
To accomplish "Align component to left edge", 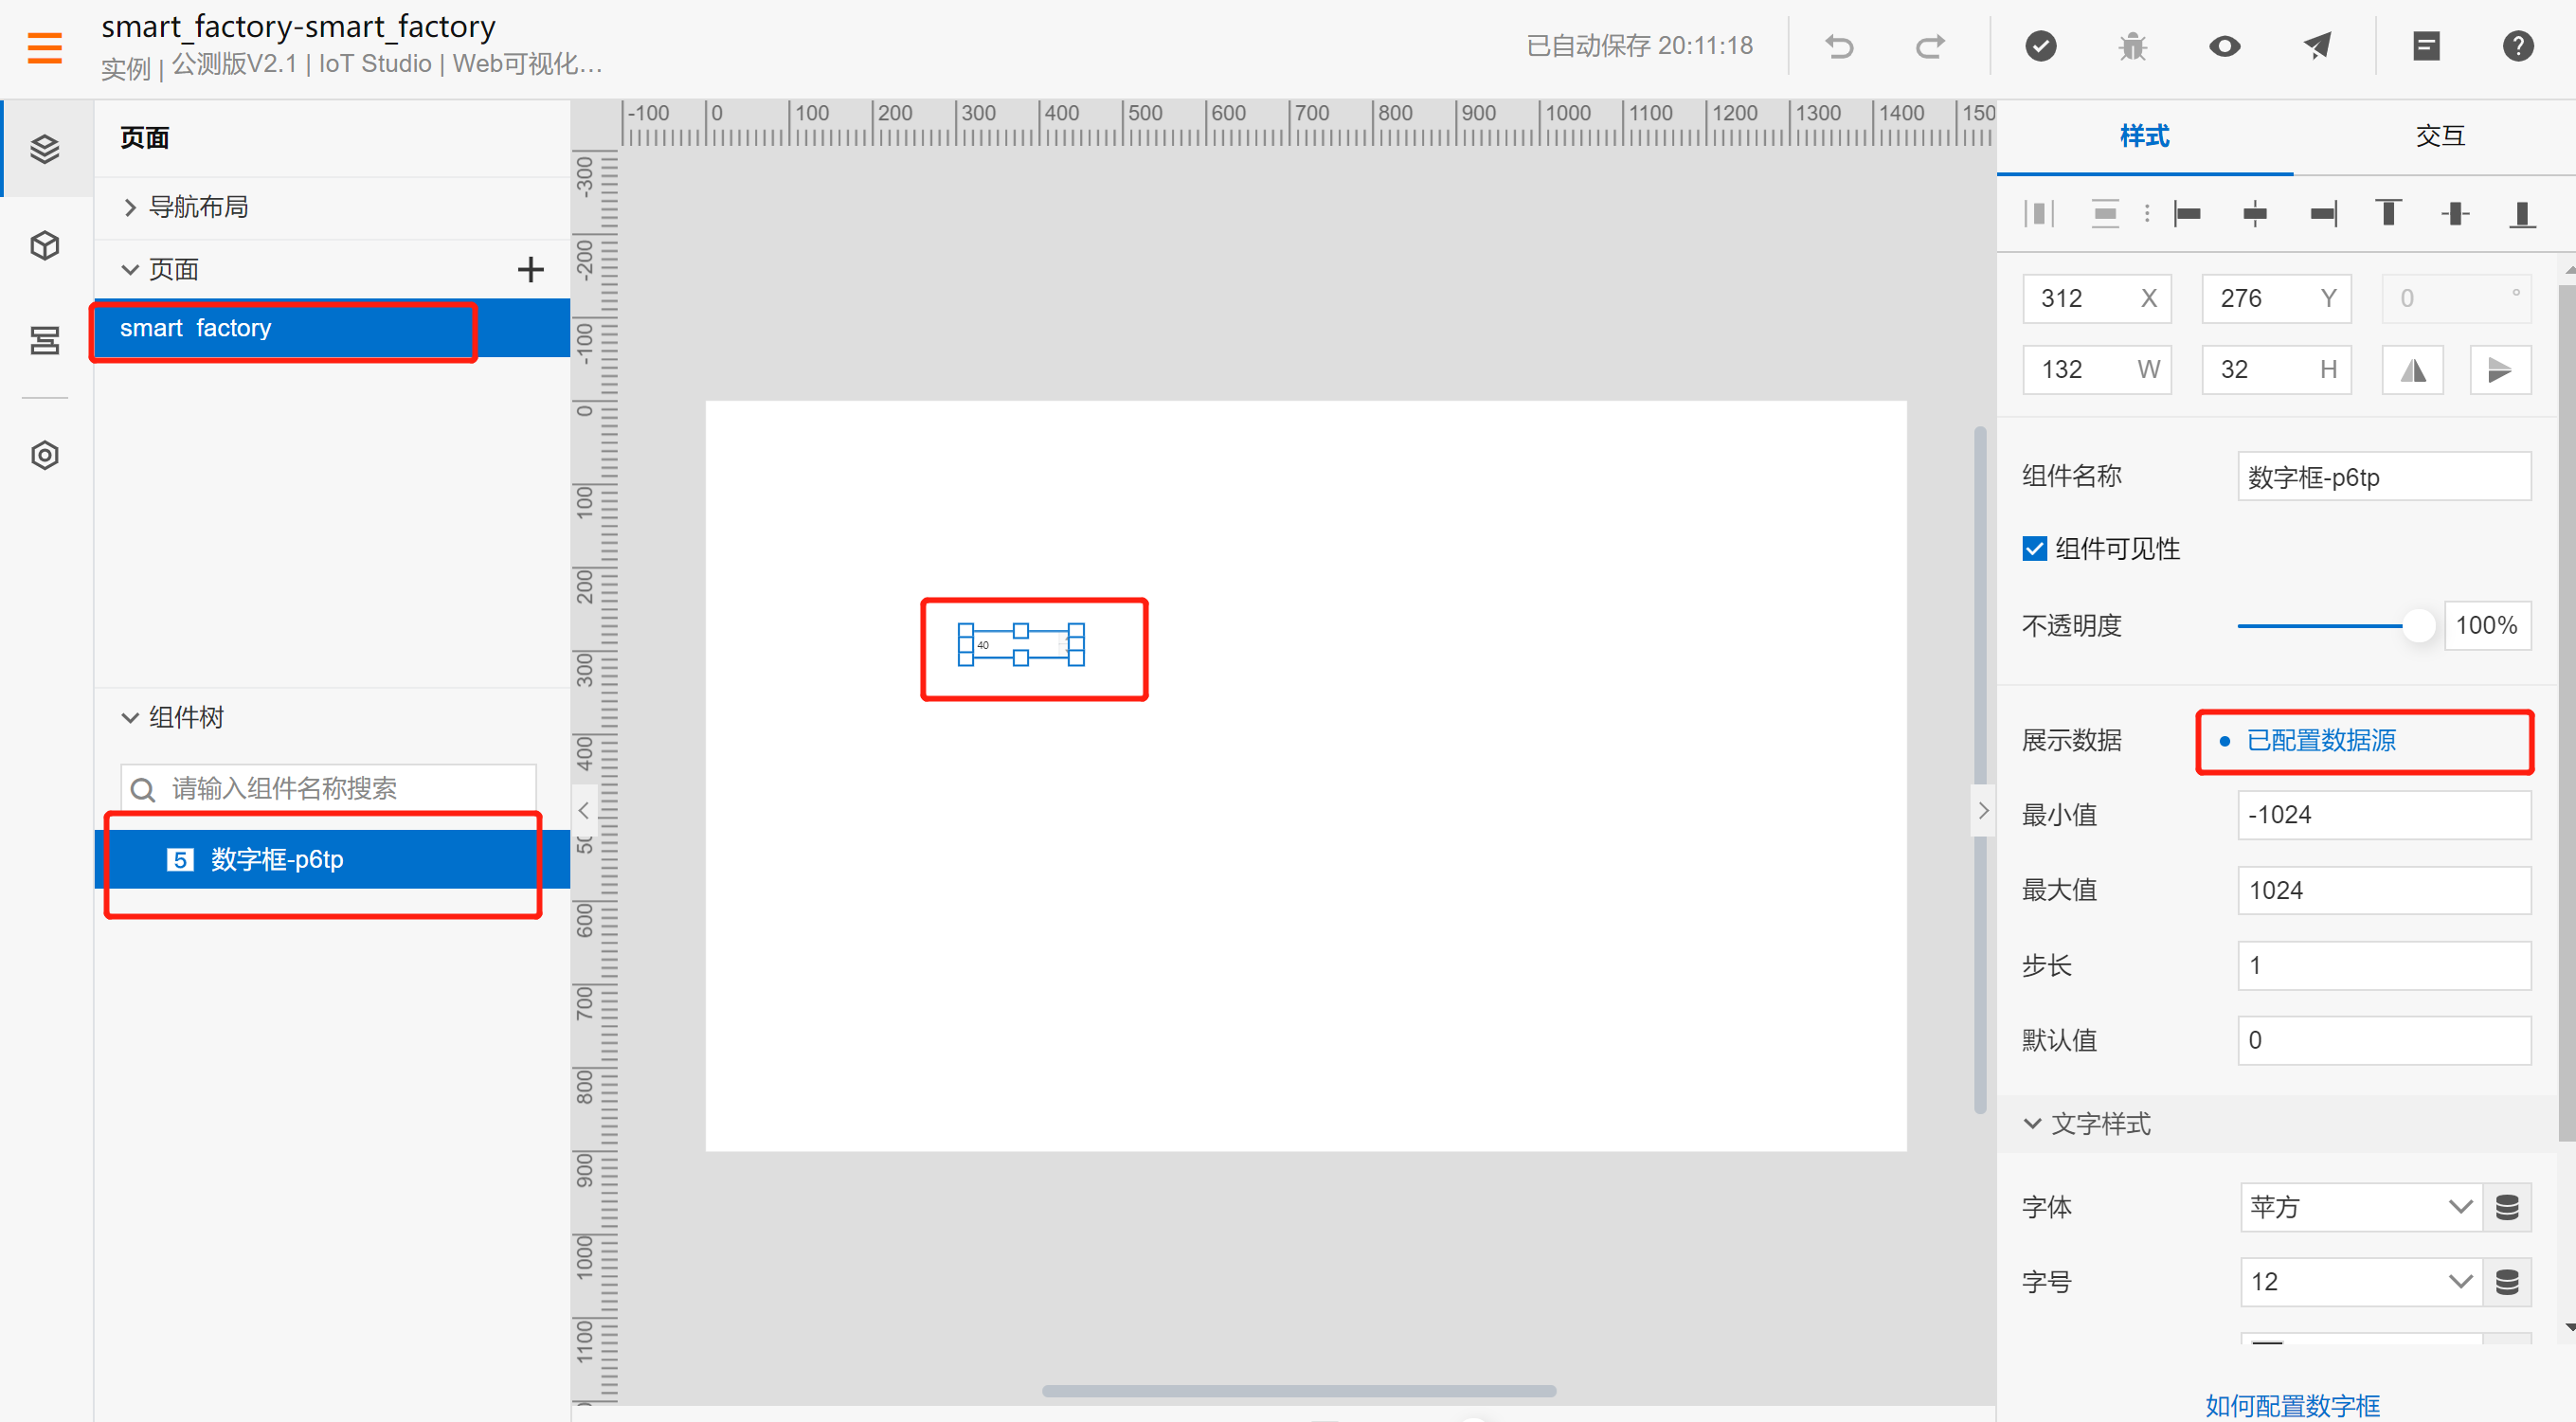I will [2188, 213].
